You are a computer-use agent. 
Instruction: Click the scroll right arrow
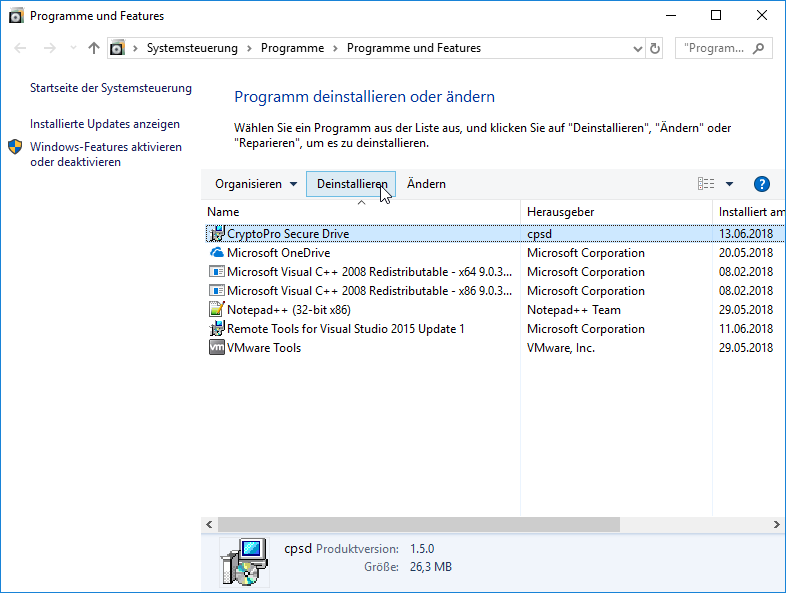(x=776, y=524)
